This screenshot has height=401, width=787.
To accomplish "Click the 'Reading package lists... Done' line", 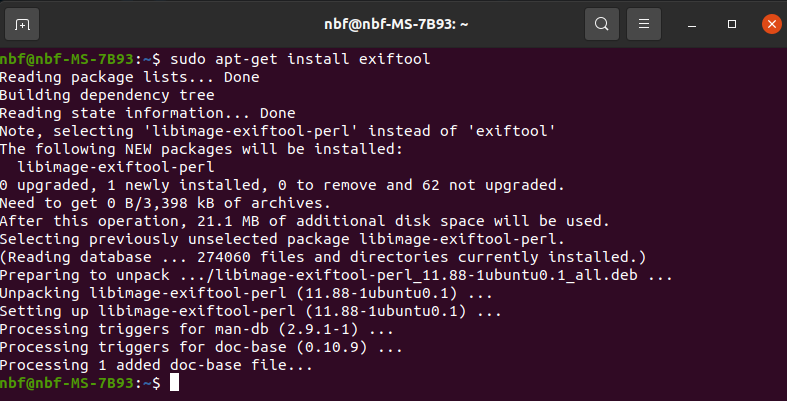I will tap(129, 77).
